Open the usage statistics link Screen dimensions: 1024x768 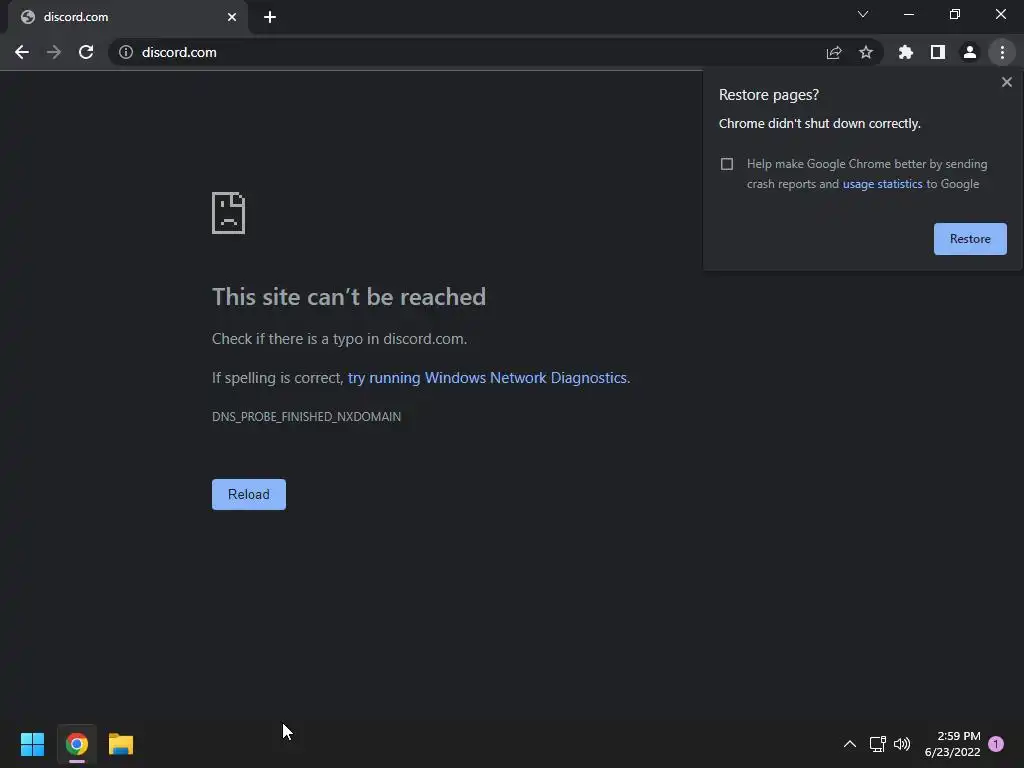[882, 184]
